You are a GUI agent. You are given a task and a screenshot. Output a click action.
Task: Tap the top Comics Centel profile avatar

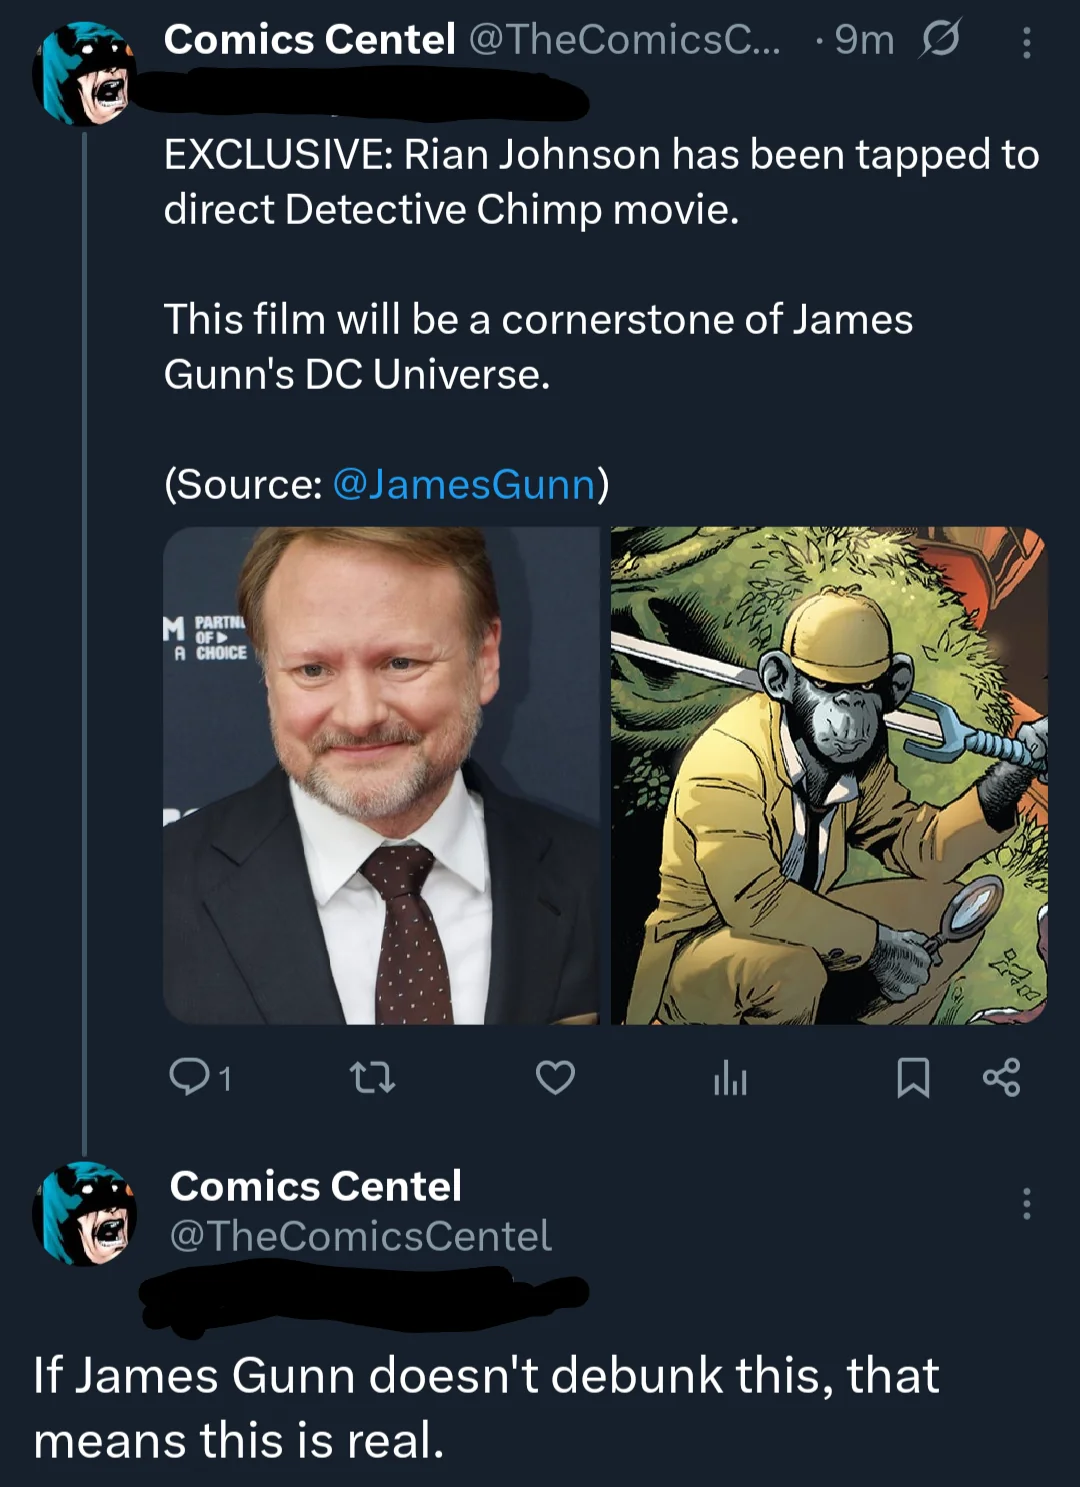[84, 74]
